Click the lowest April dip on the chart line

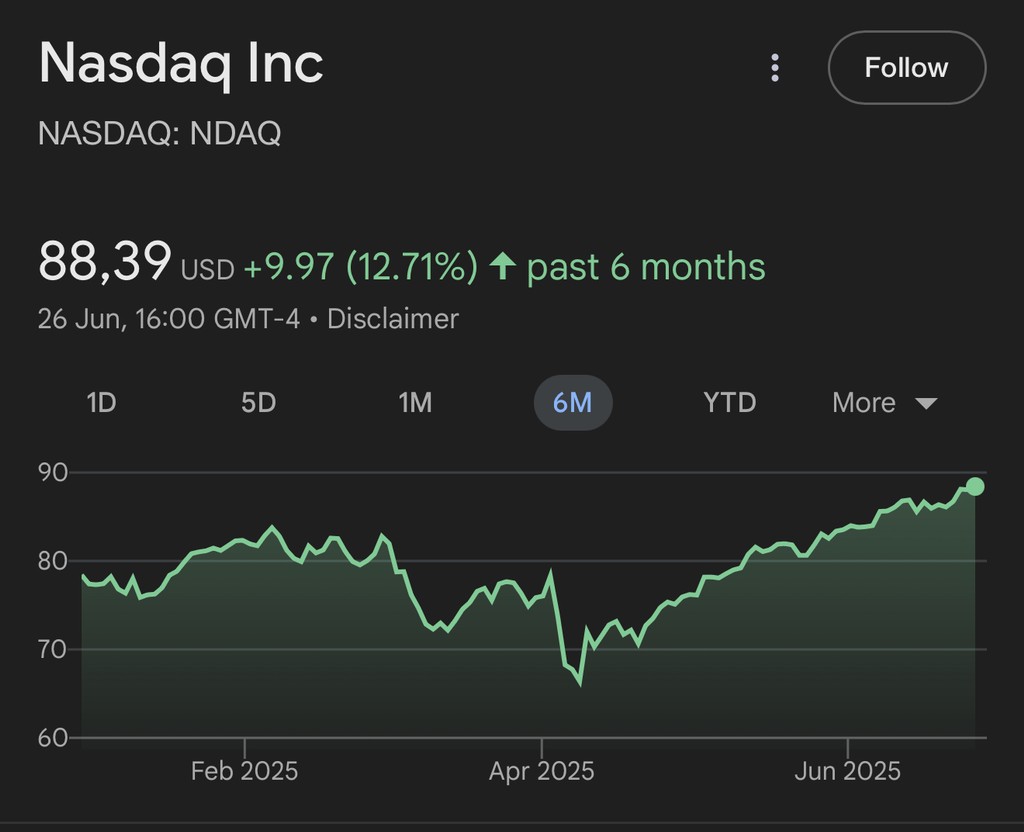click(x=579, y=684)
